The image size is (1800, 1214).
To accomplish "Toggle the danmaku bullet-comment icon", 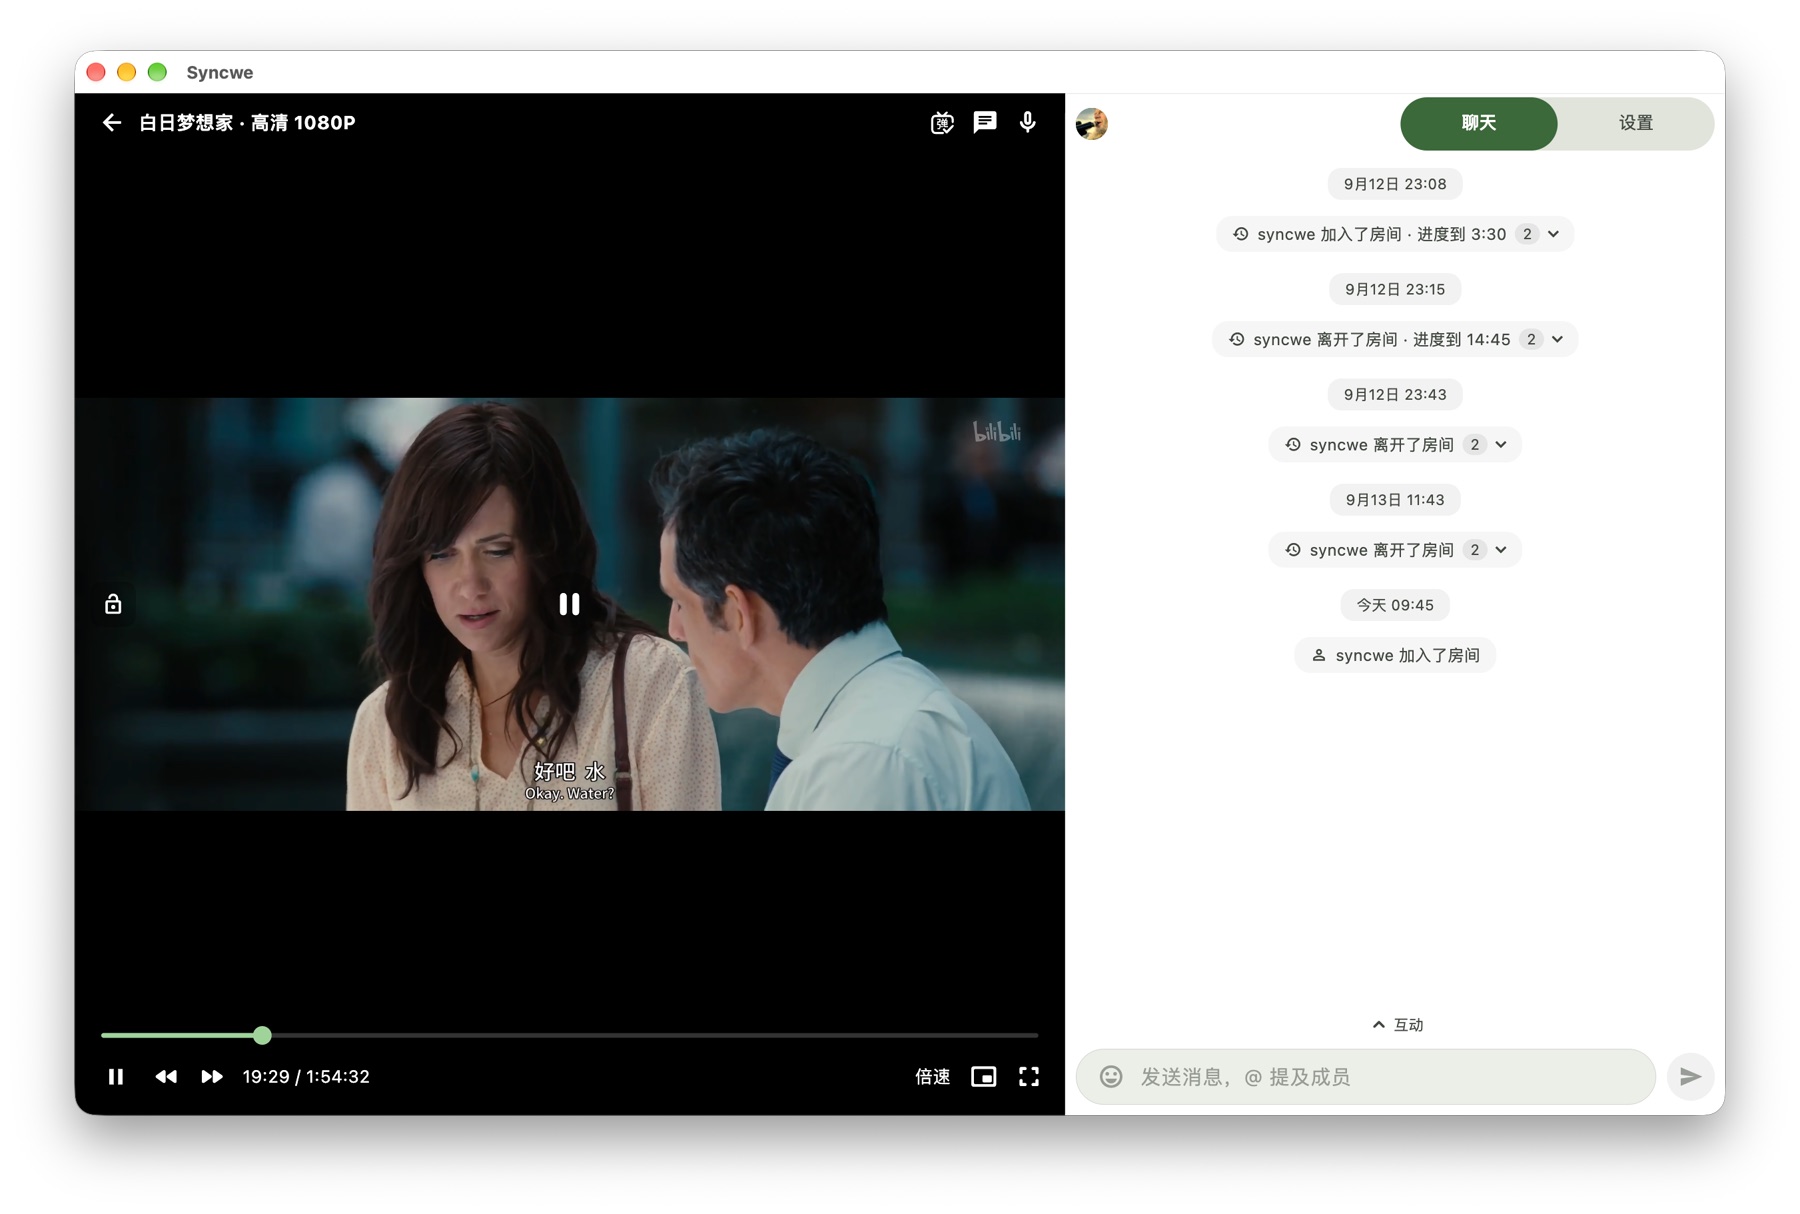I will tap(942, 122).
